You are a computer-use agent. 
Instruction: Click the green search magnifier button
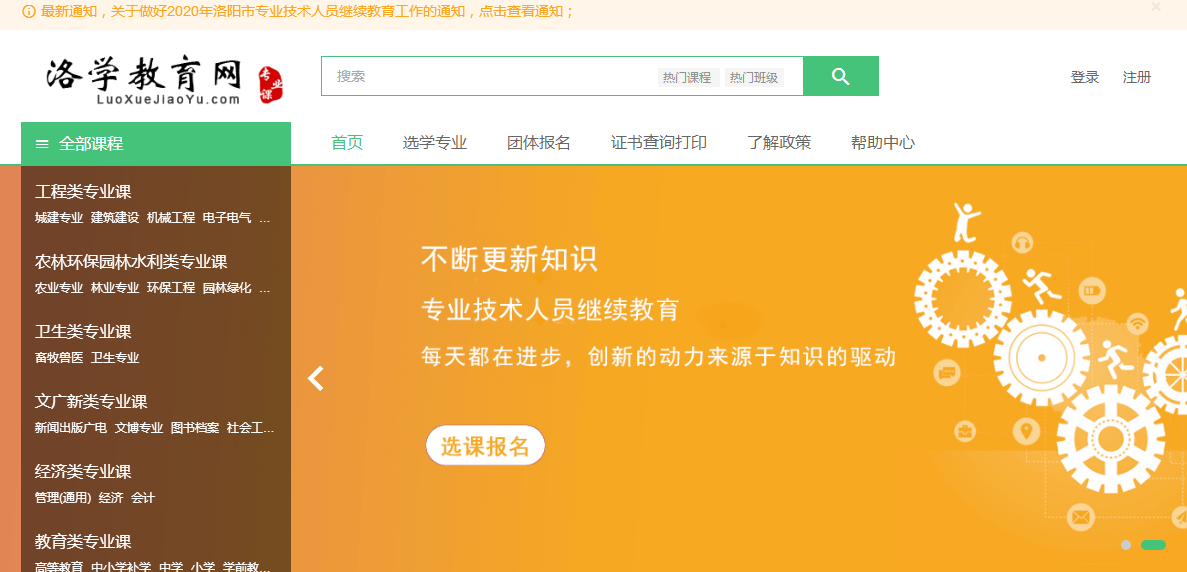(x=840, y=76)
